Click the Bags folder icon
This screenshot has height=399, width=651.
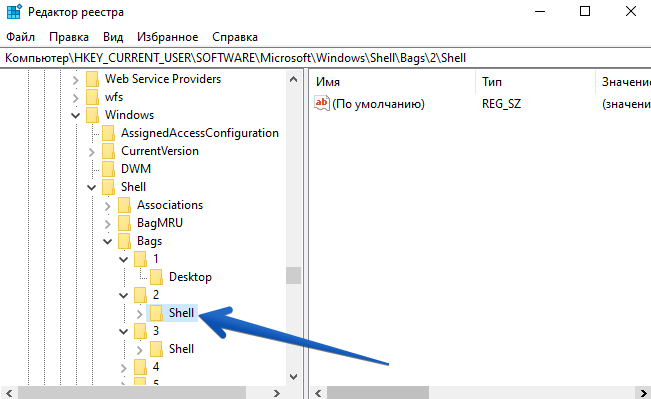(x=125, y=241)
